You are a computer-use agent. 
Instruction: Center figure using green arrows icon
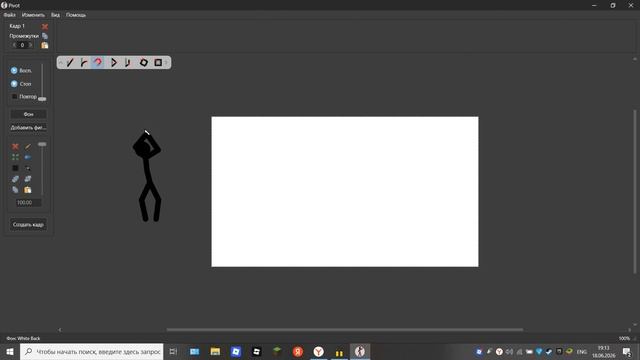tap(15, 157)
